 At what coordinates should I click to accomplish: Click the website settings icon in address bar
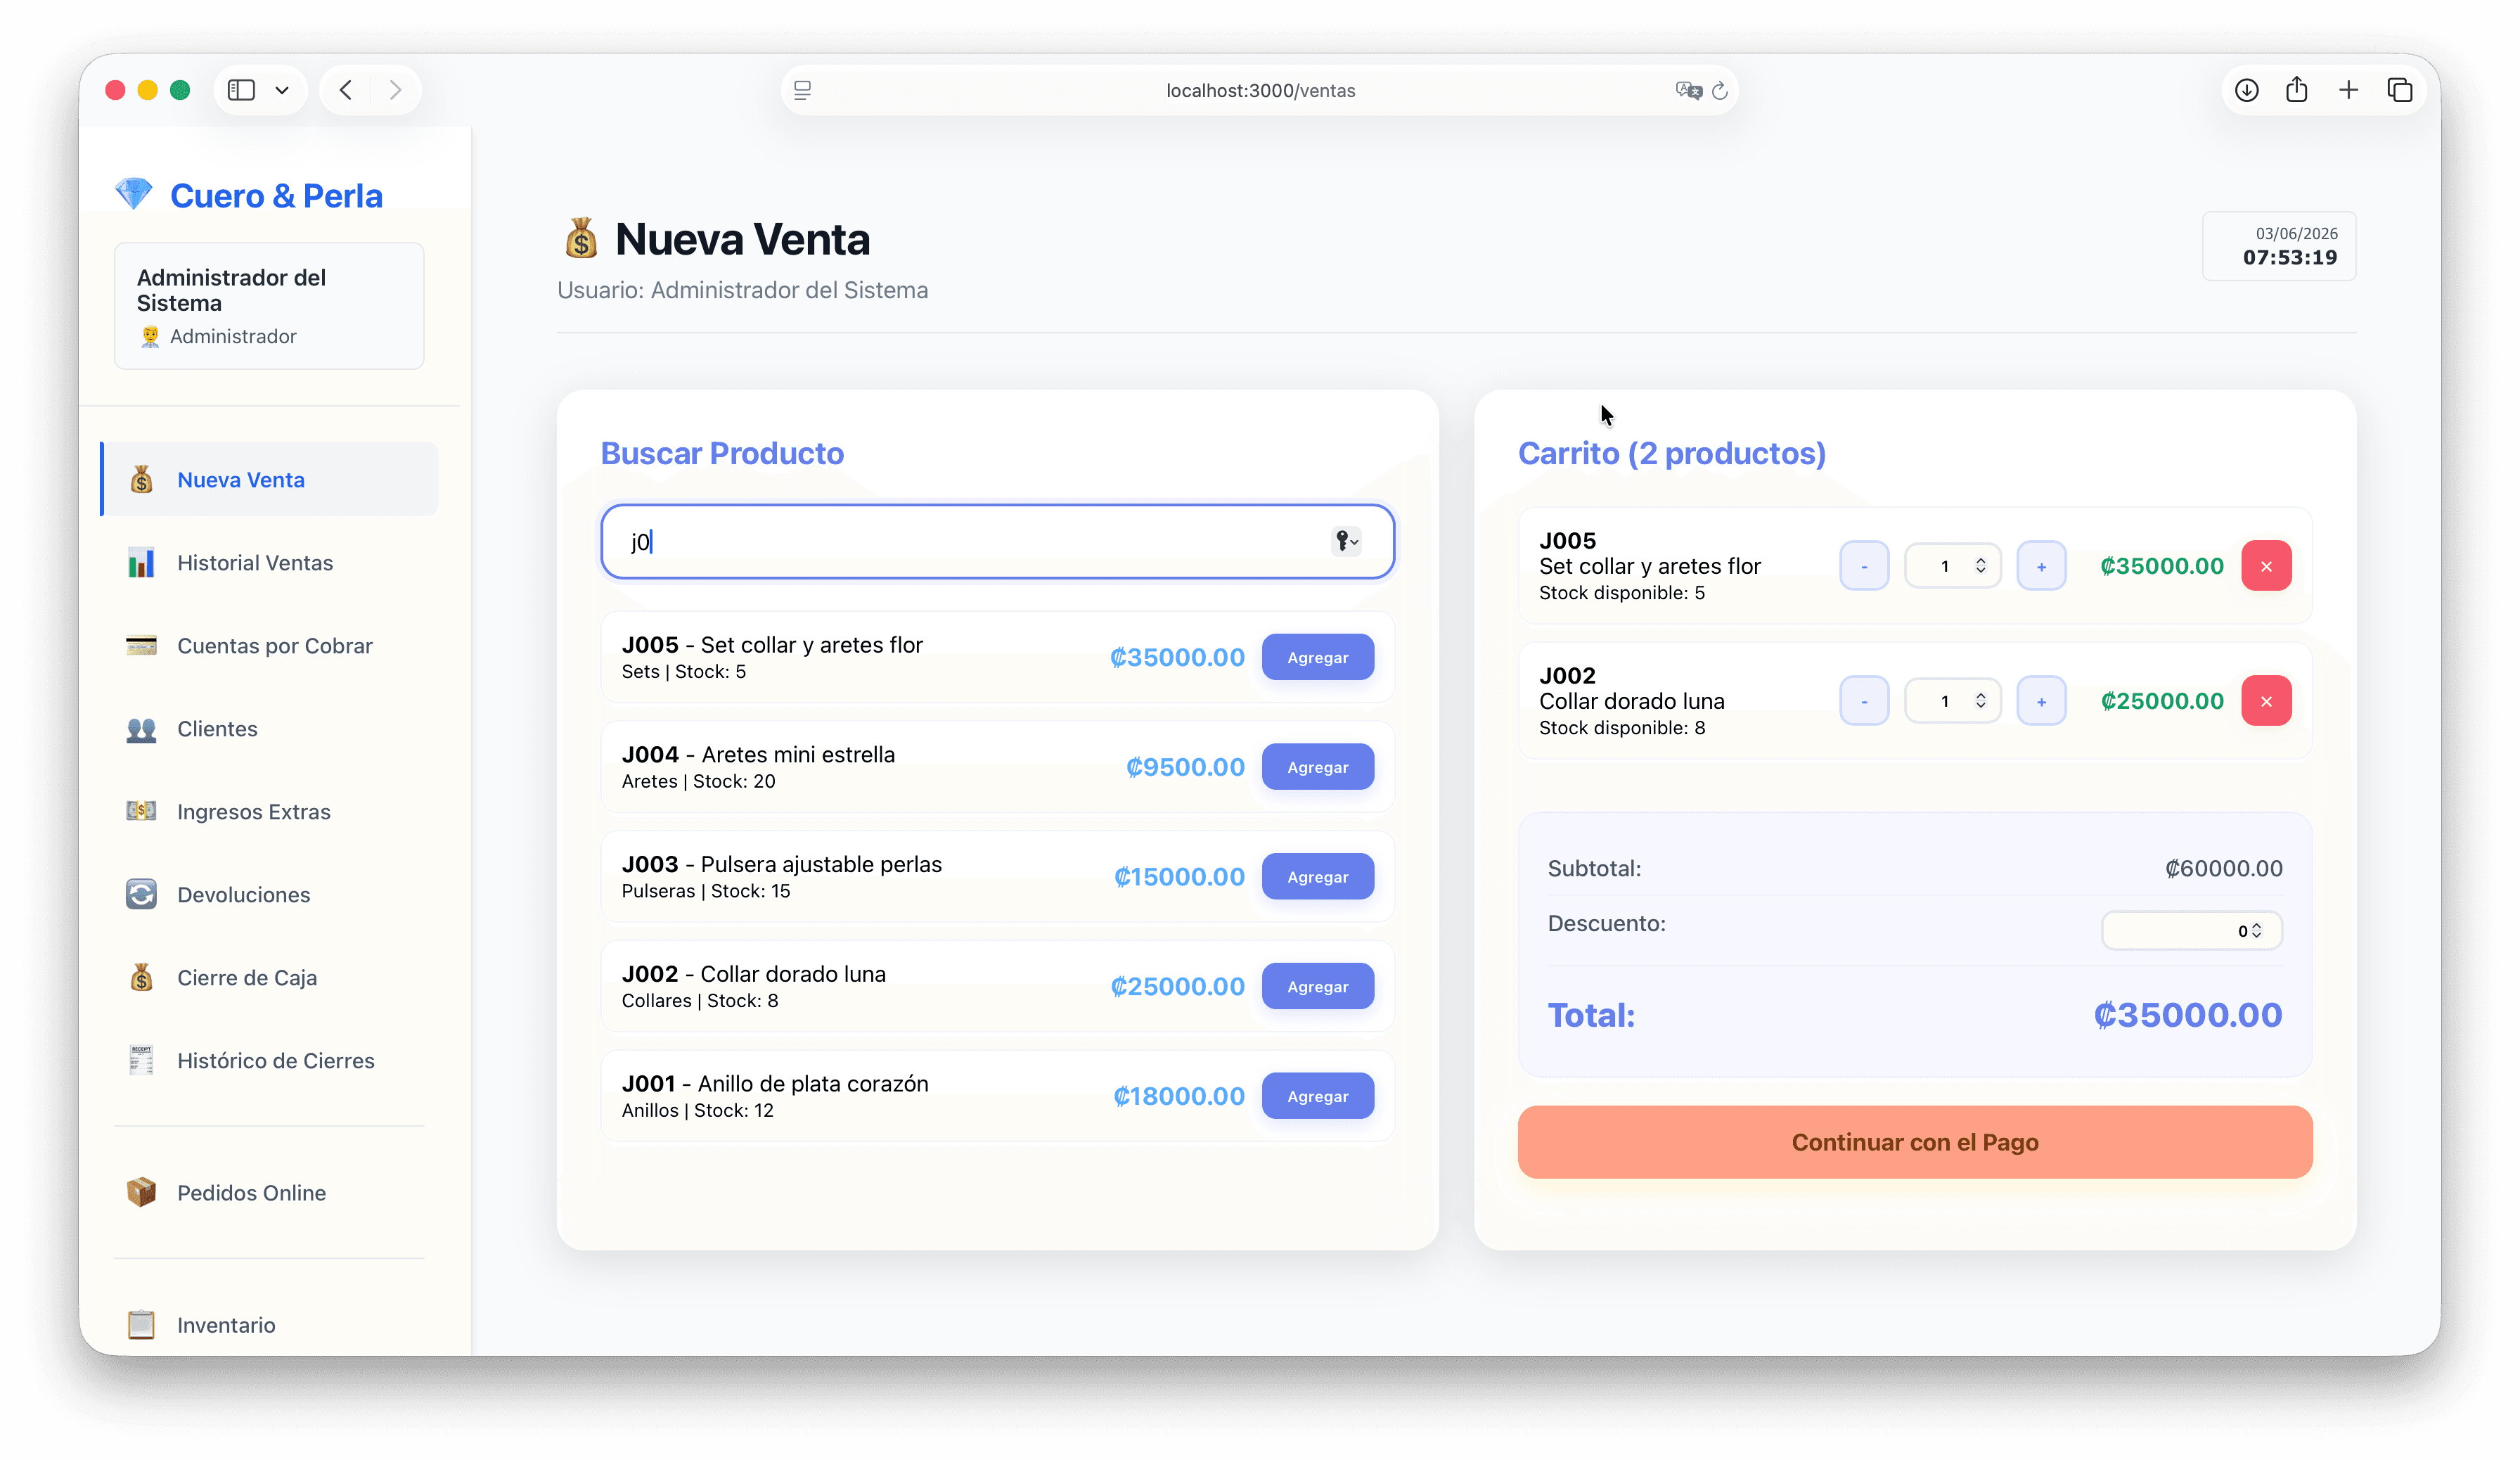point(802,90)
